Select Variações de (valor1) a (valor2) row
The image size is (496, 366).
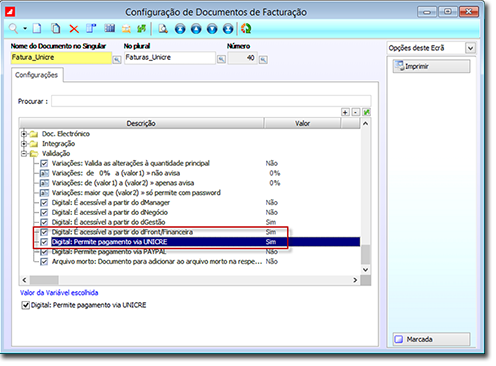[123, 183]
